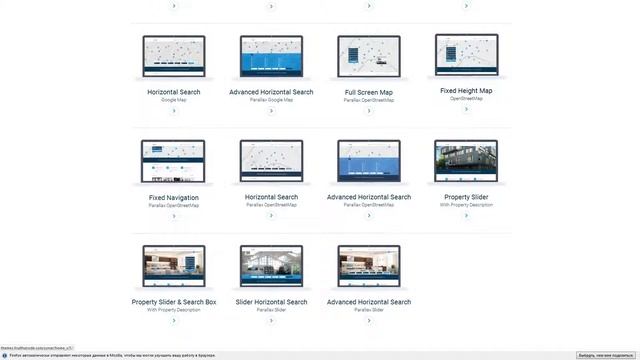Click 'Google Map' subtitle under Horizontal Search
This screenshot has height=360, width=640.
tap(174, 100)
